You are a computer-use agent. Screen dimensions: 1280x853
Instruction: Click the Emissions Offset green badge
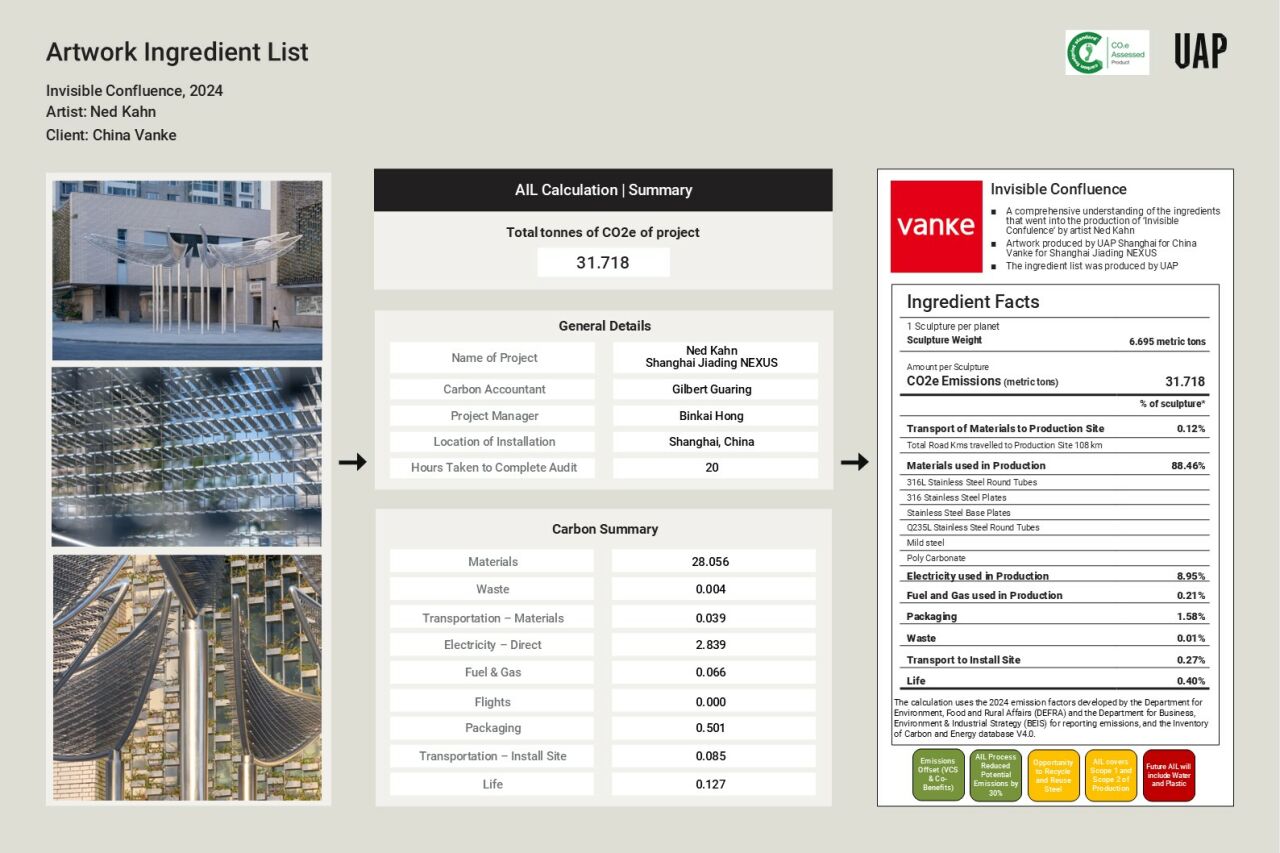point(938,775)
